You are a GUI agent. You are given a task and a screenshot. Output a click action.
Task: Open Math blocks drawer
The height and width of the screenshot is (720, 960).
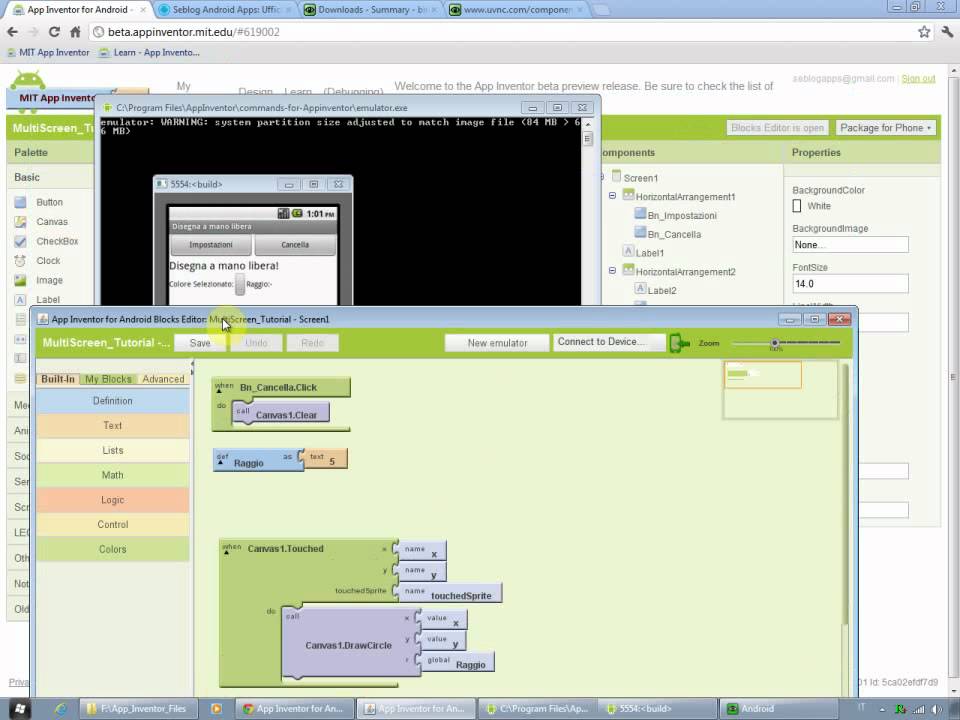click(x=113, y=475)
